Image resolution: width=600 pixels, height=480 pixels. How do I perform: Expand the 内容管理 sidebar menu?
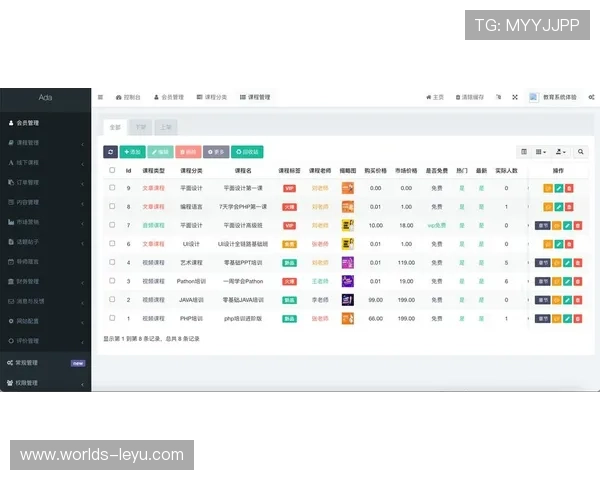(46, 202)
